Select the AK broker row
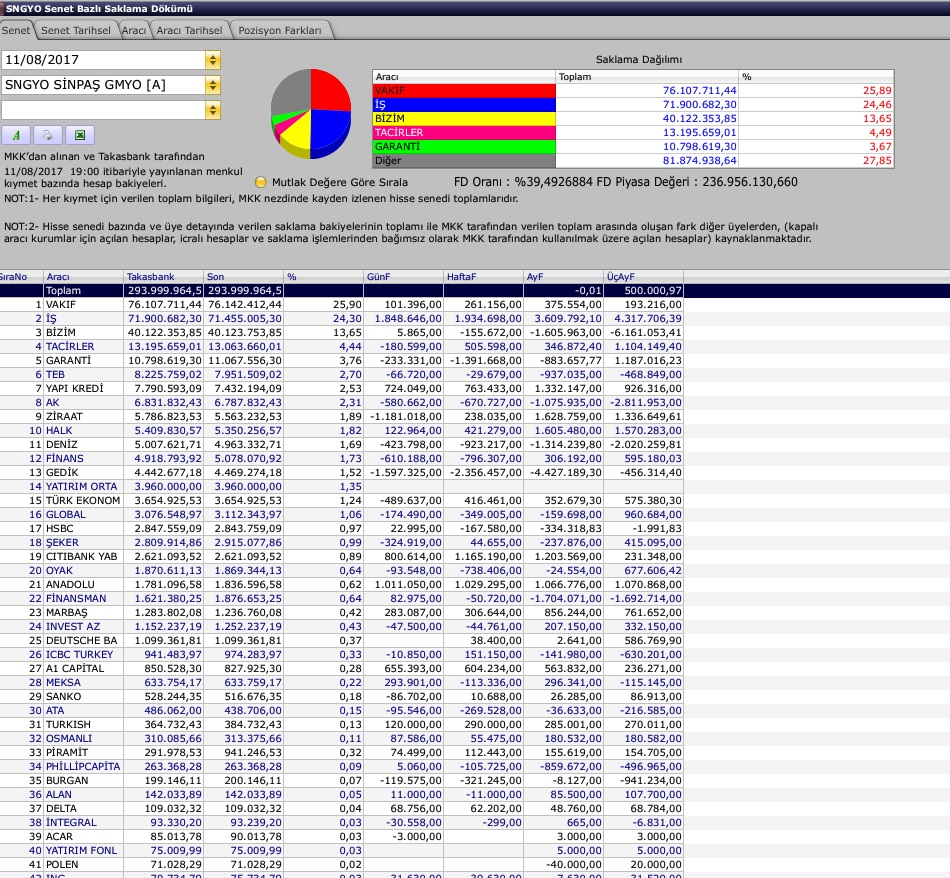The image size is (950, 878). pyautogui.click(x=342, y=402)
